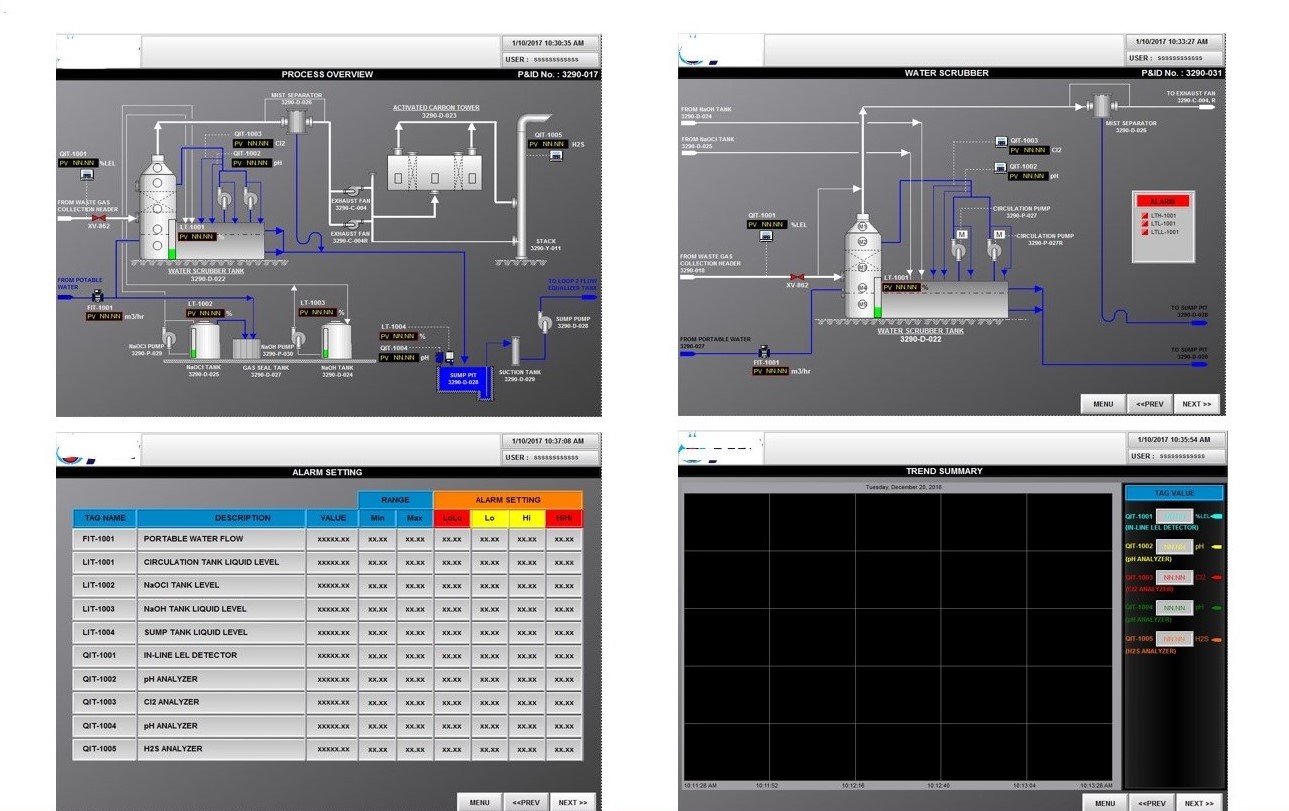Select FIT-1001 flow meter in Process Overview

[98, 297]
